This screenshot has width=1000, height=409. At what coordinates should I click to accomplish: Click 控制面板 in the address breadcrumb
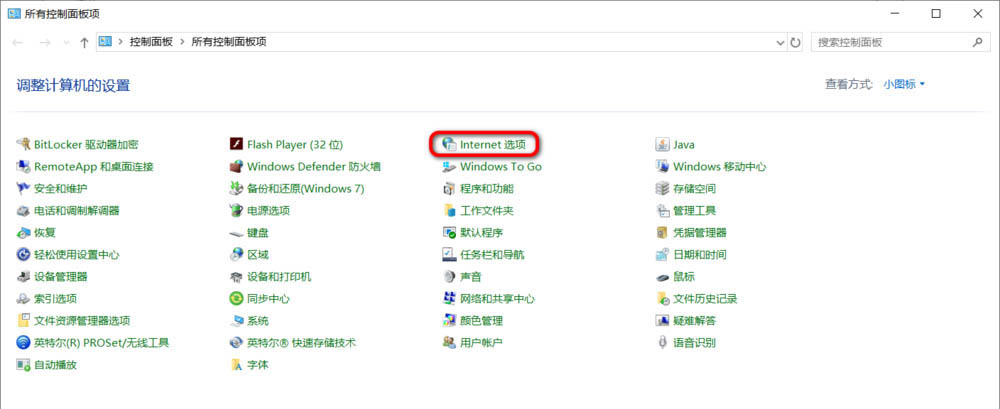(150, 42)
